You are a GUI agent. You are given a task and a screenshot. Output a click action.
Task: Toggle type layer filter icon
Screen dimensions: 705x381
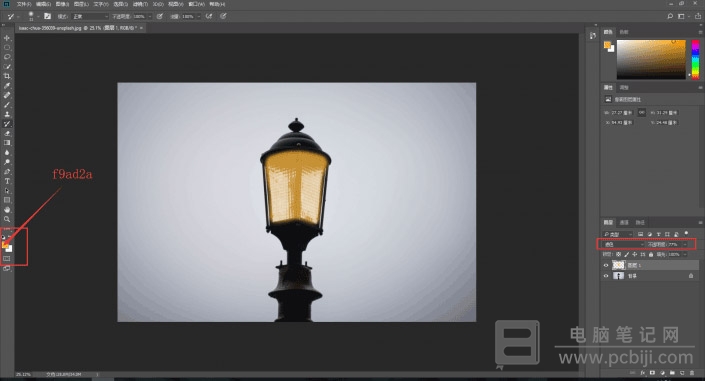(x=659, y=234)
